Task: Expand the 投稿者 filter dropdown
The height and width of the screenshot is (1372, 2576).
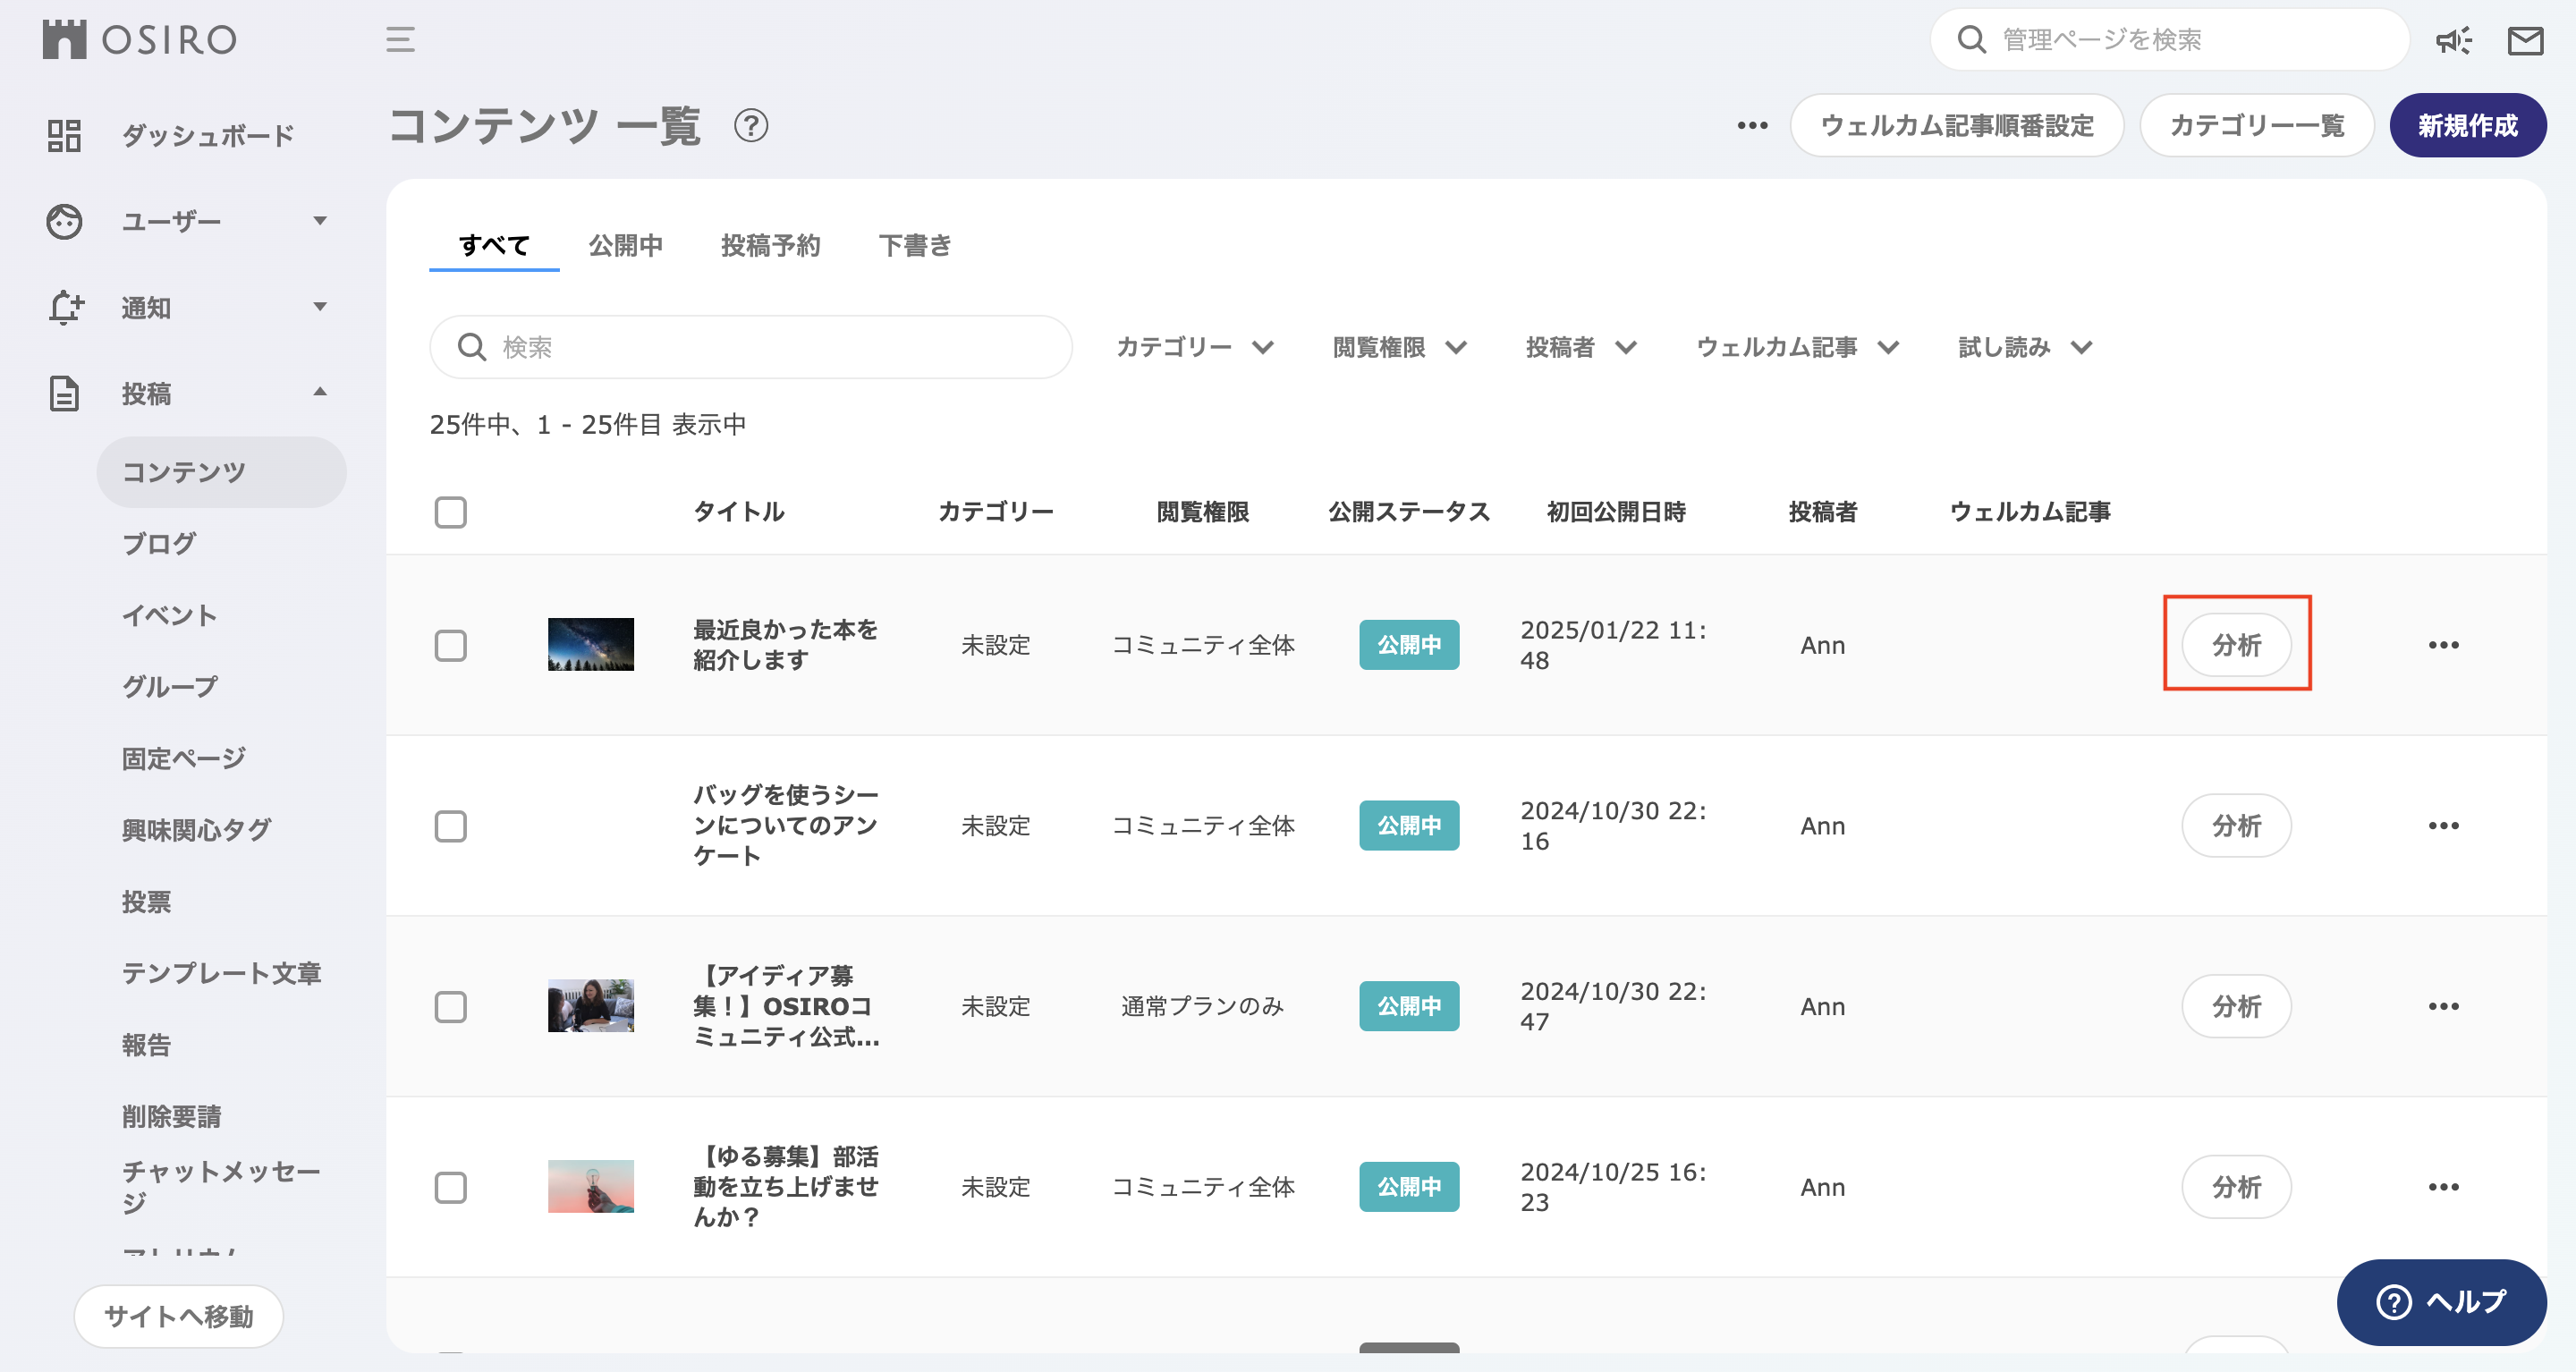Action: click(1580, 347)
